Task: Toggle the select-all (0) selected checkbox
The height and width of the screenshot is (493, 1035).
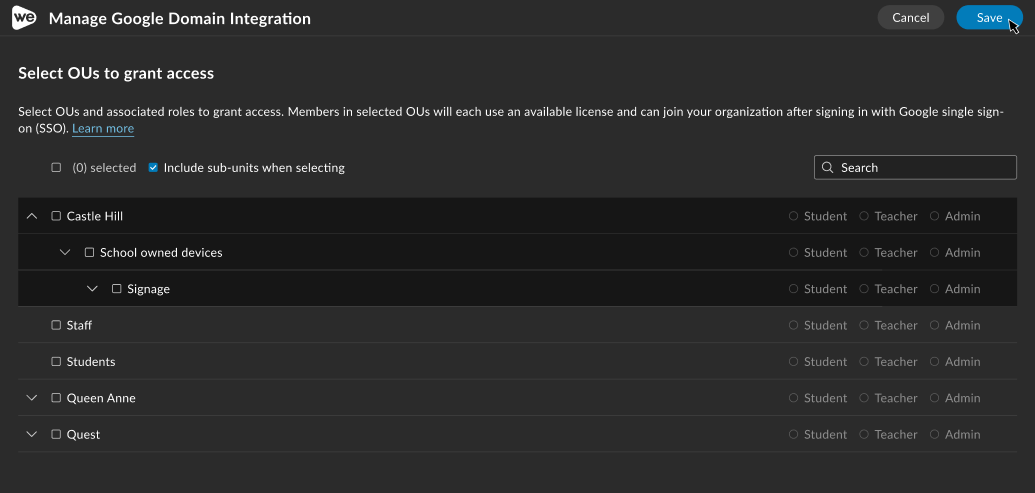Action: [56, 168]
